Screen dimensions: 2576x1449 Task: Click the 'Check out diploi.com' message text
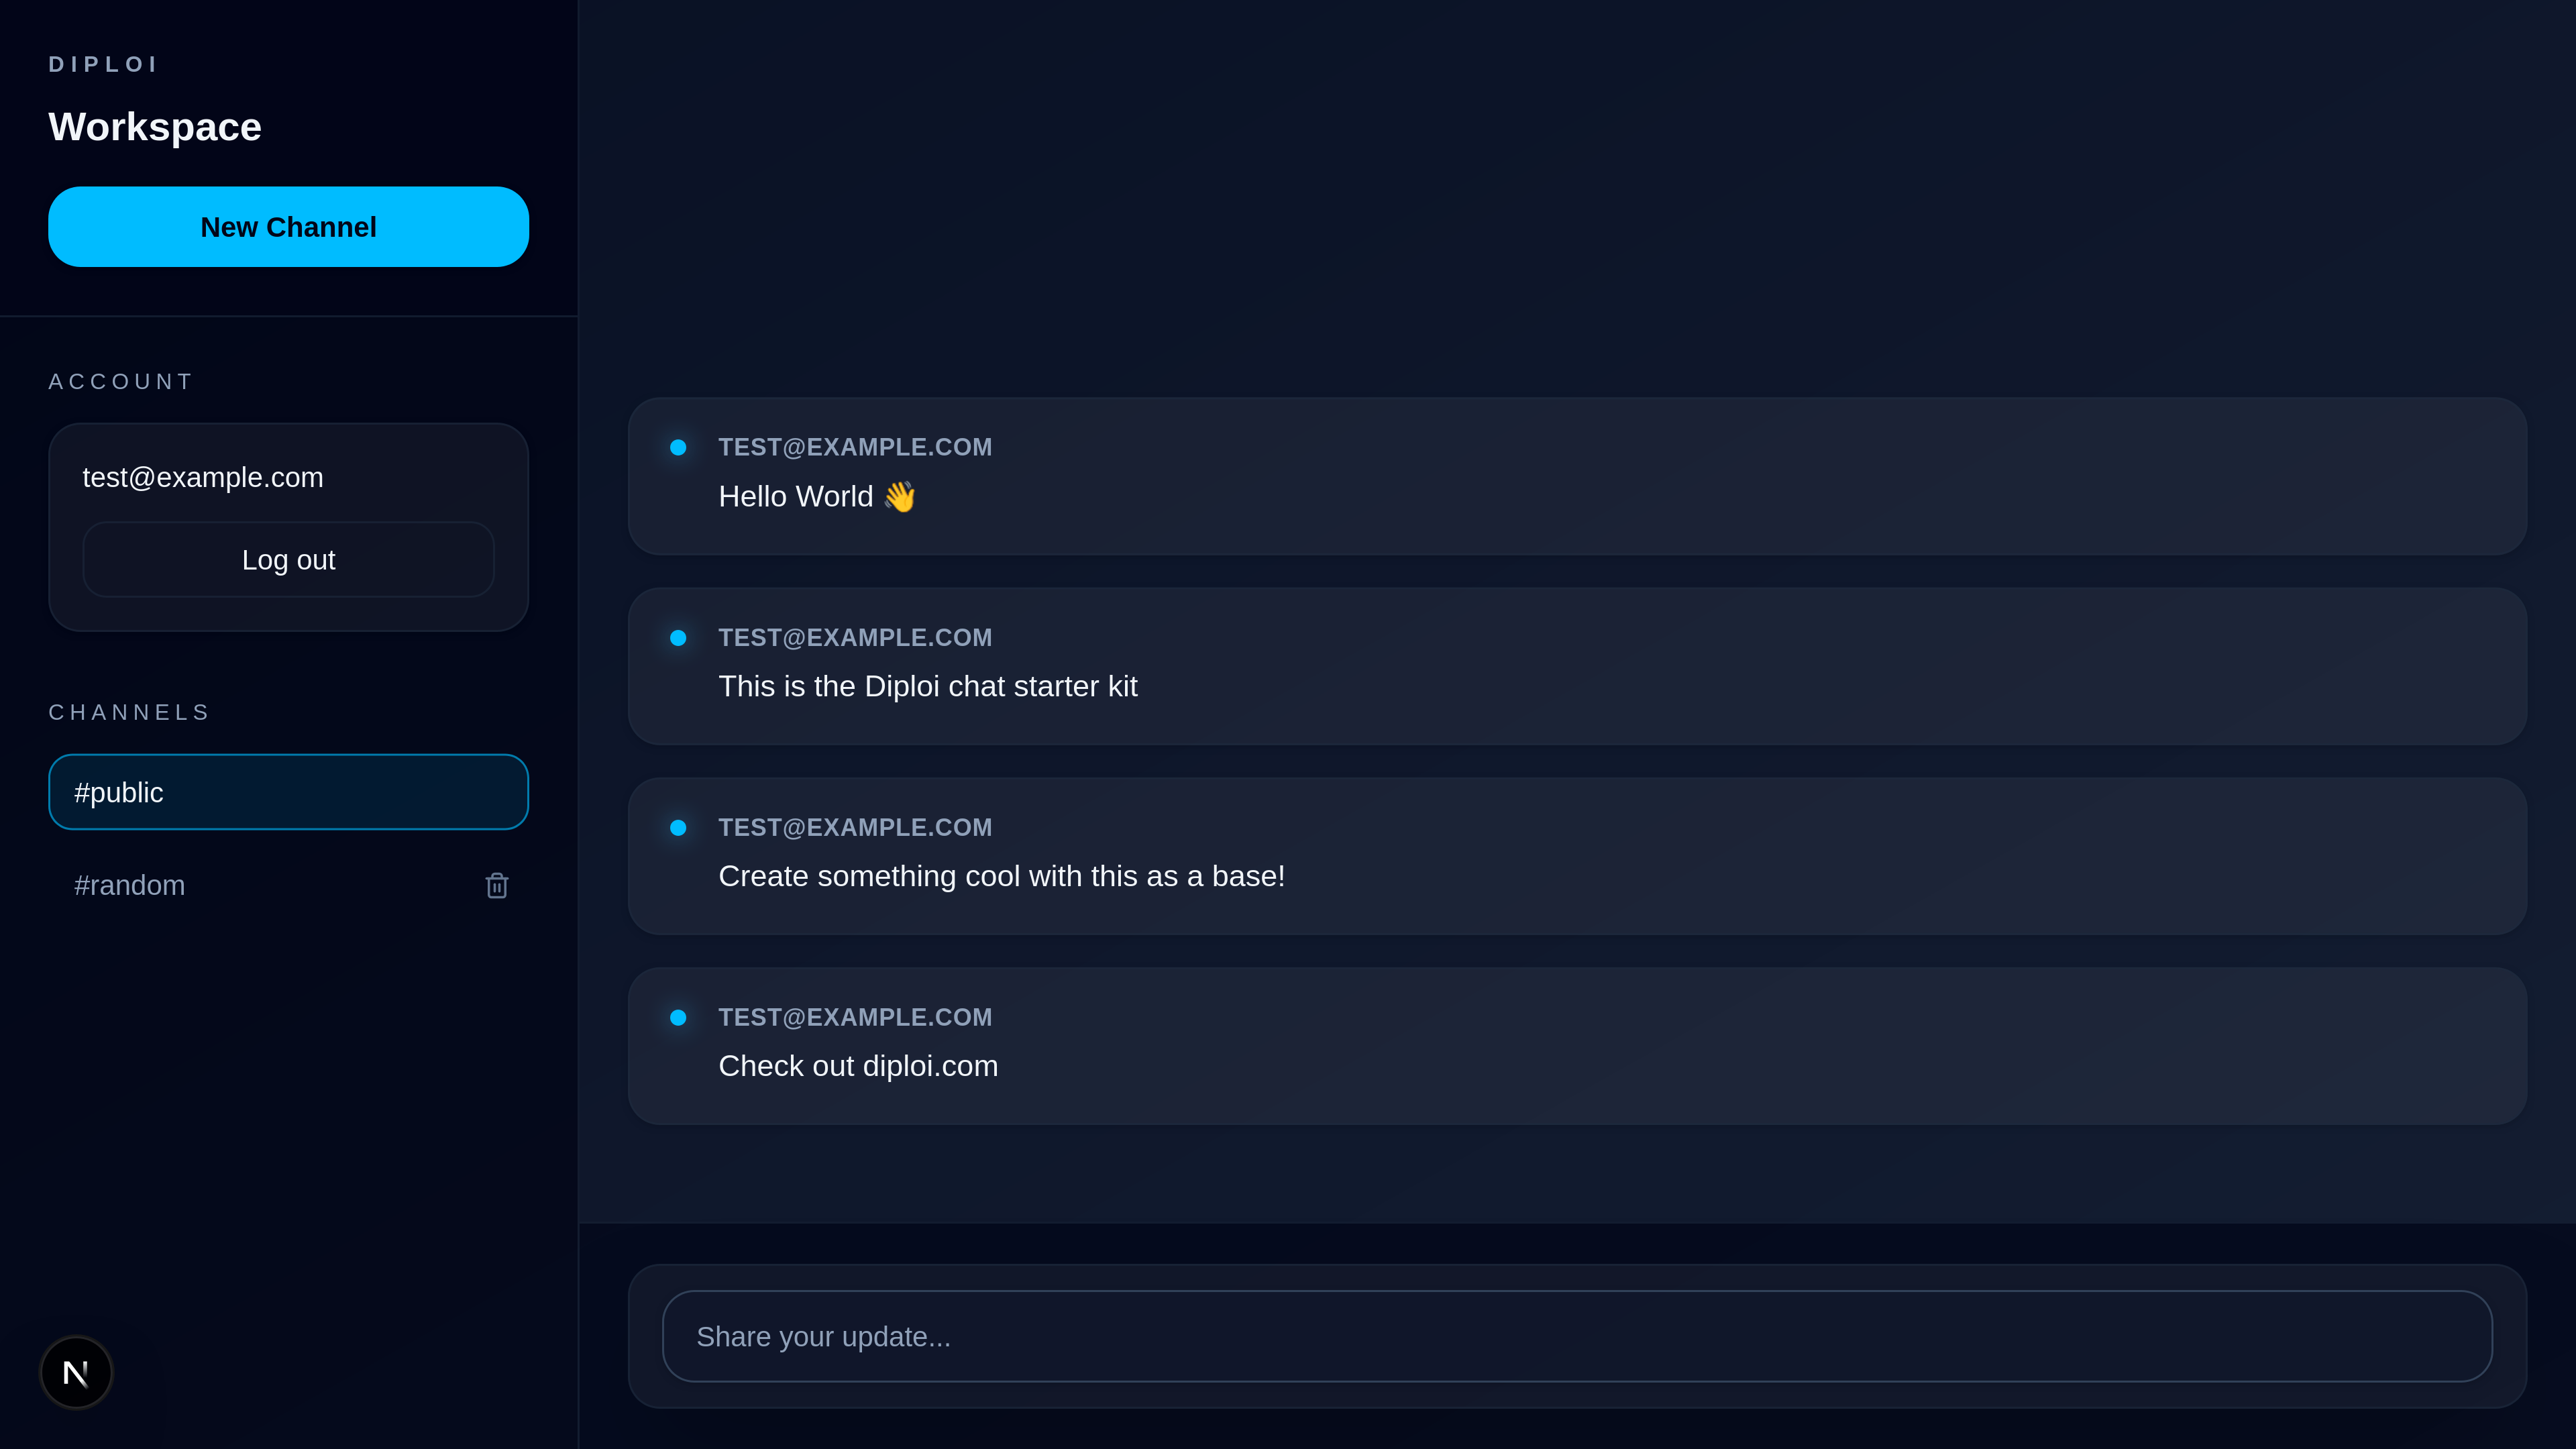[858, 1066]
